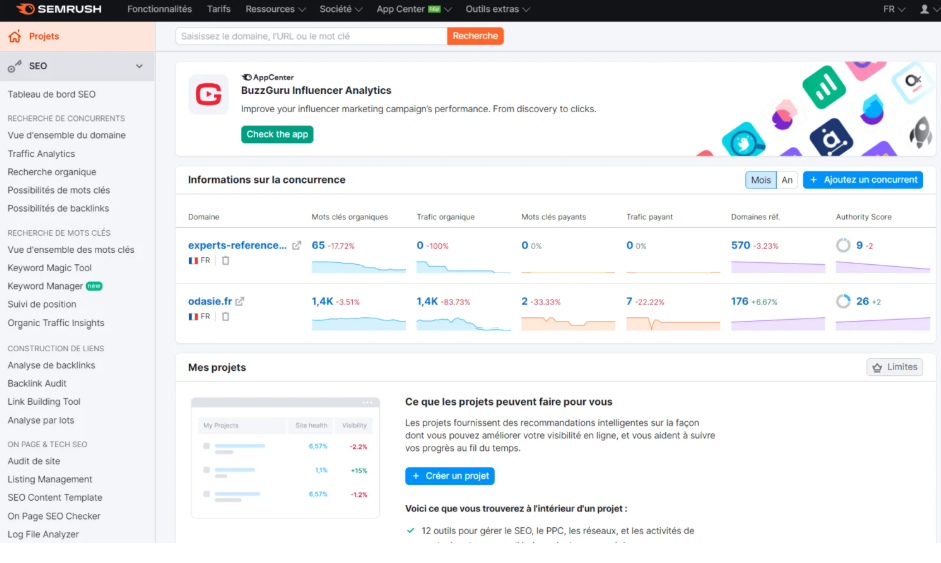Open Analyse par lots
Viewport: 941px width, 563px height.
pyautogui.click(x=41, y=420)
